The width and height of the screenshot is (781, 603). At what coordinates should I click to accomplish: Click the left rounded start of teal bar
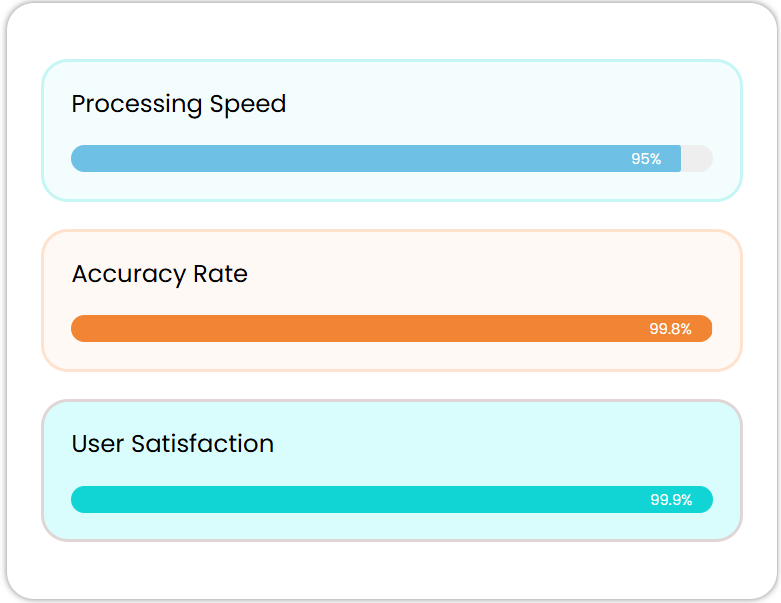click(x=79, y=499)
